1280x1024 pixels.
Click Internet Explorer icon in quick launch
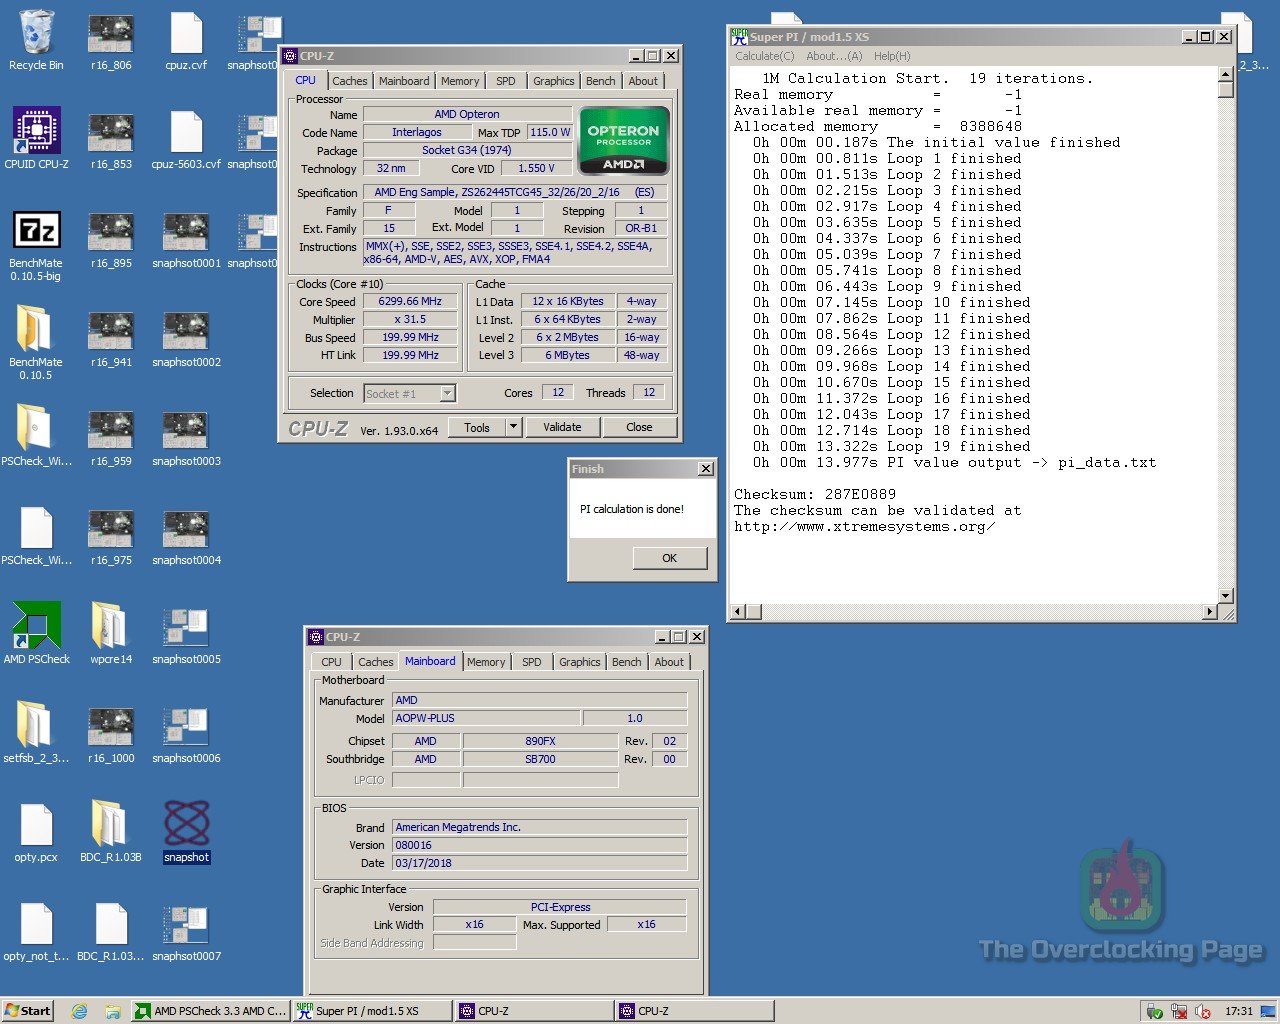[79, 1011]
